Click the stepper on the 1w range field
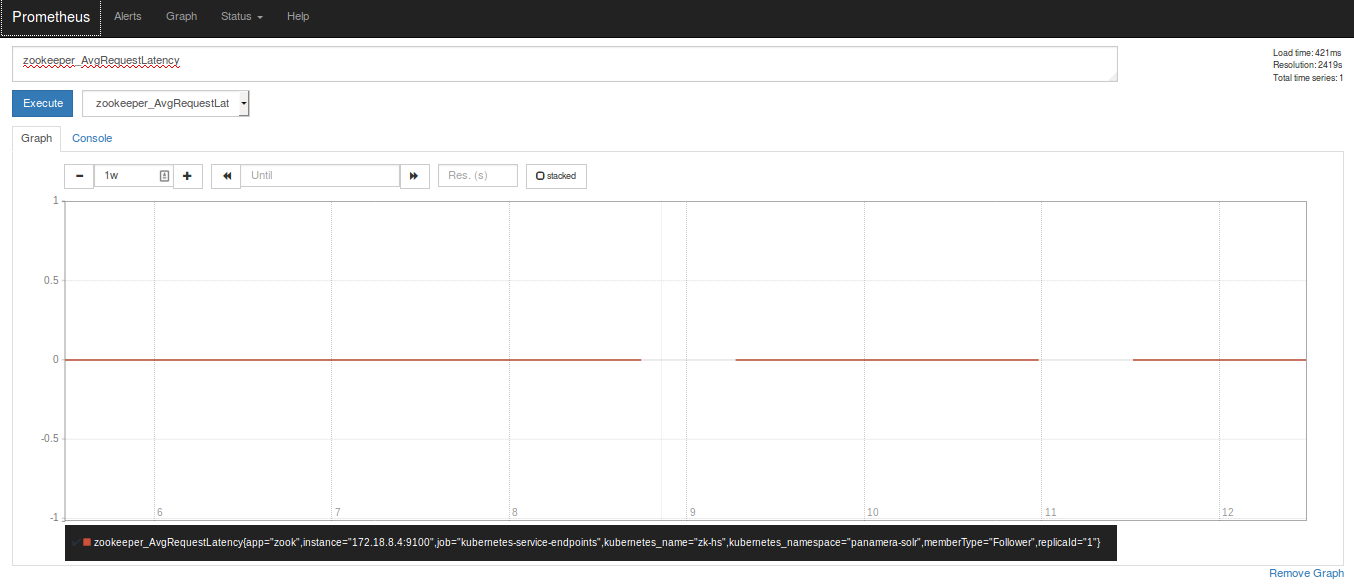This screenshot has height=585, width=1354. [164, 176]
